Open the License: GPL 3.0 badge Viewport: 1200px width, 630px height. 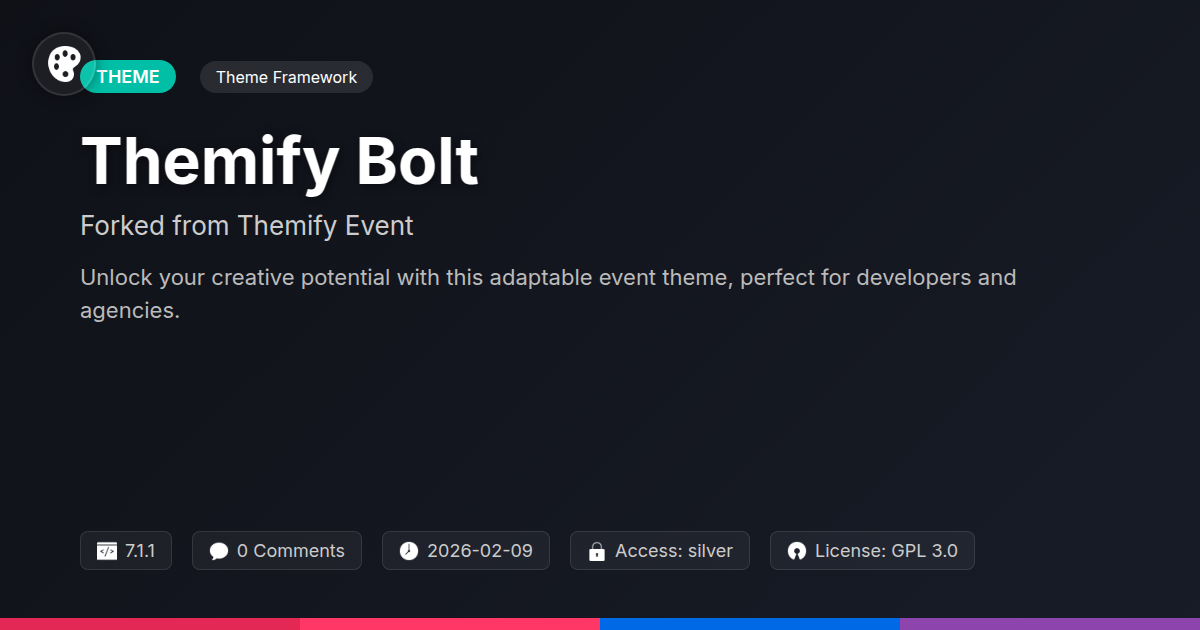(x=872, y=551)
